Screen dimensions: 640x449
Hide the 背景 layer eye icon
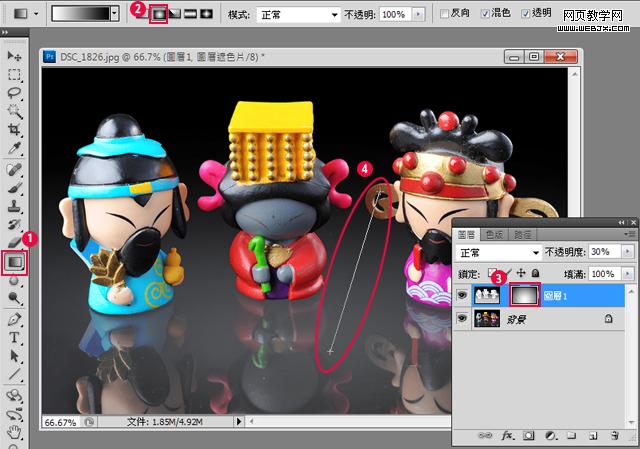462,318
